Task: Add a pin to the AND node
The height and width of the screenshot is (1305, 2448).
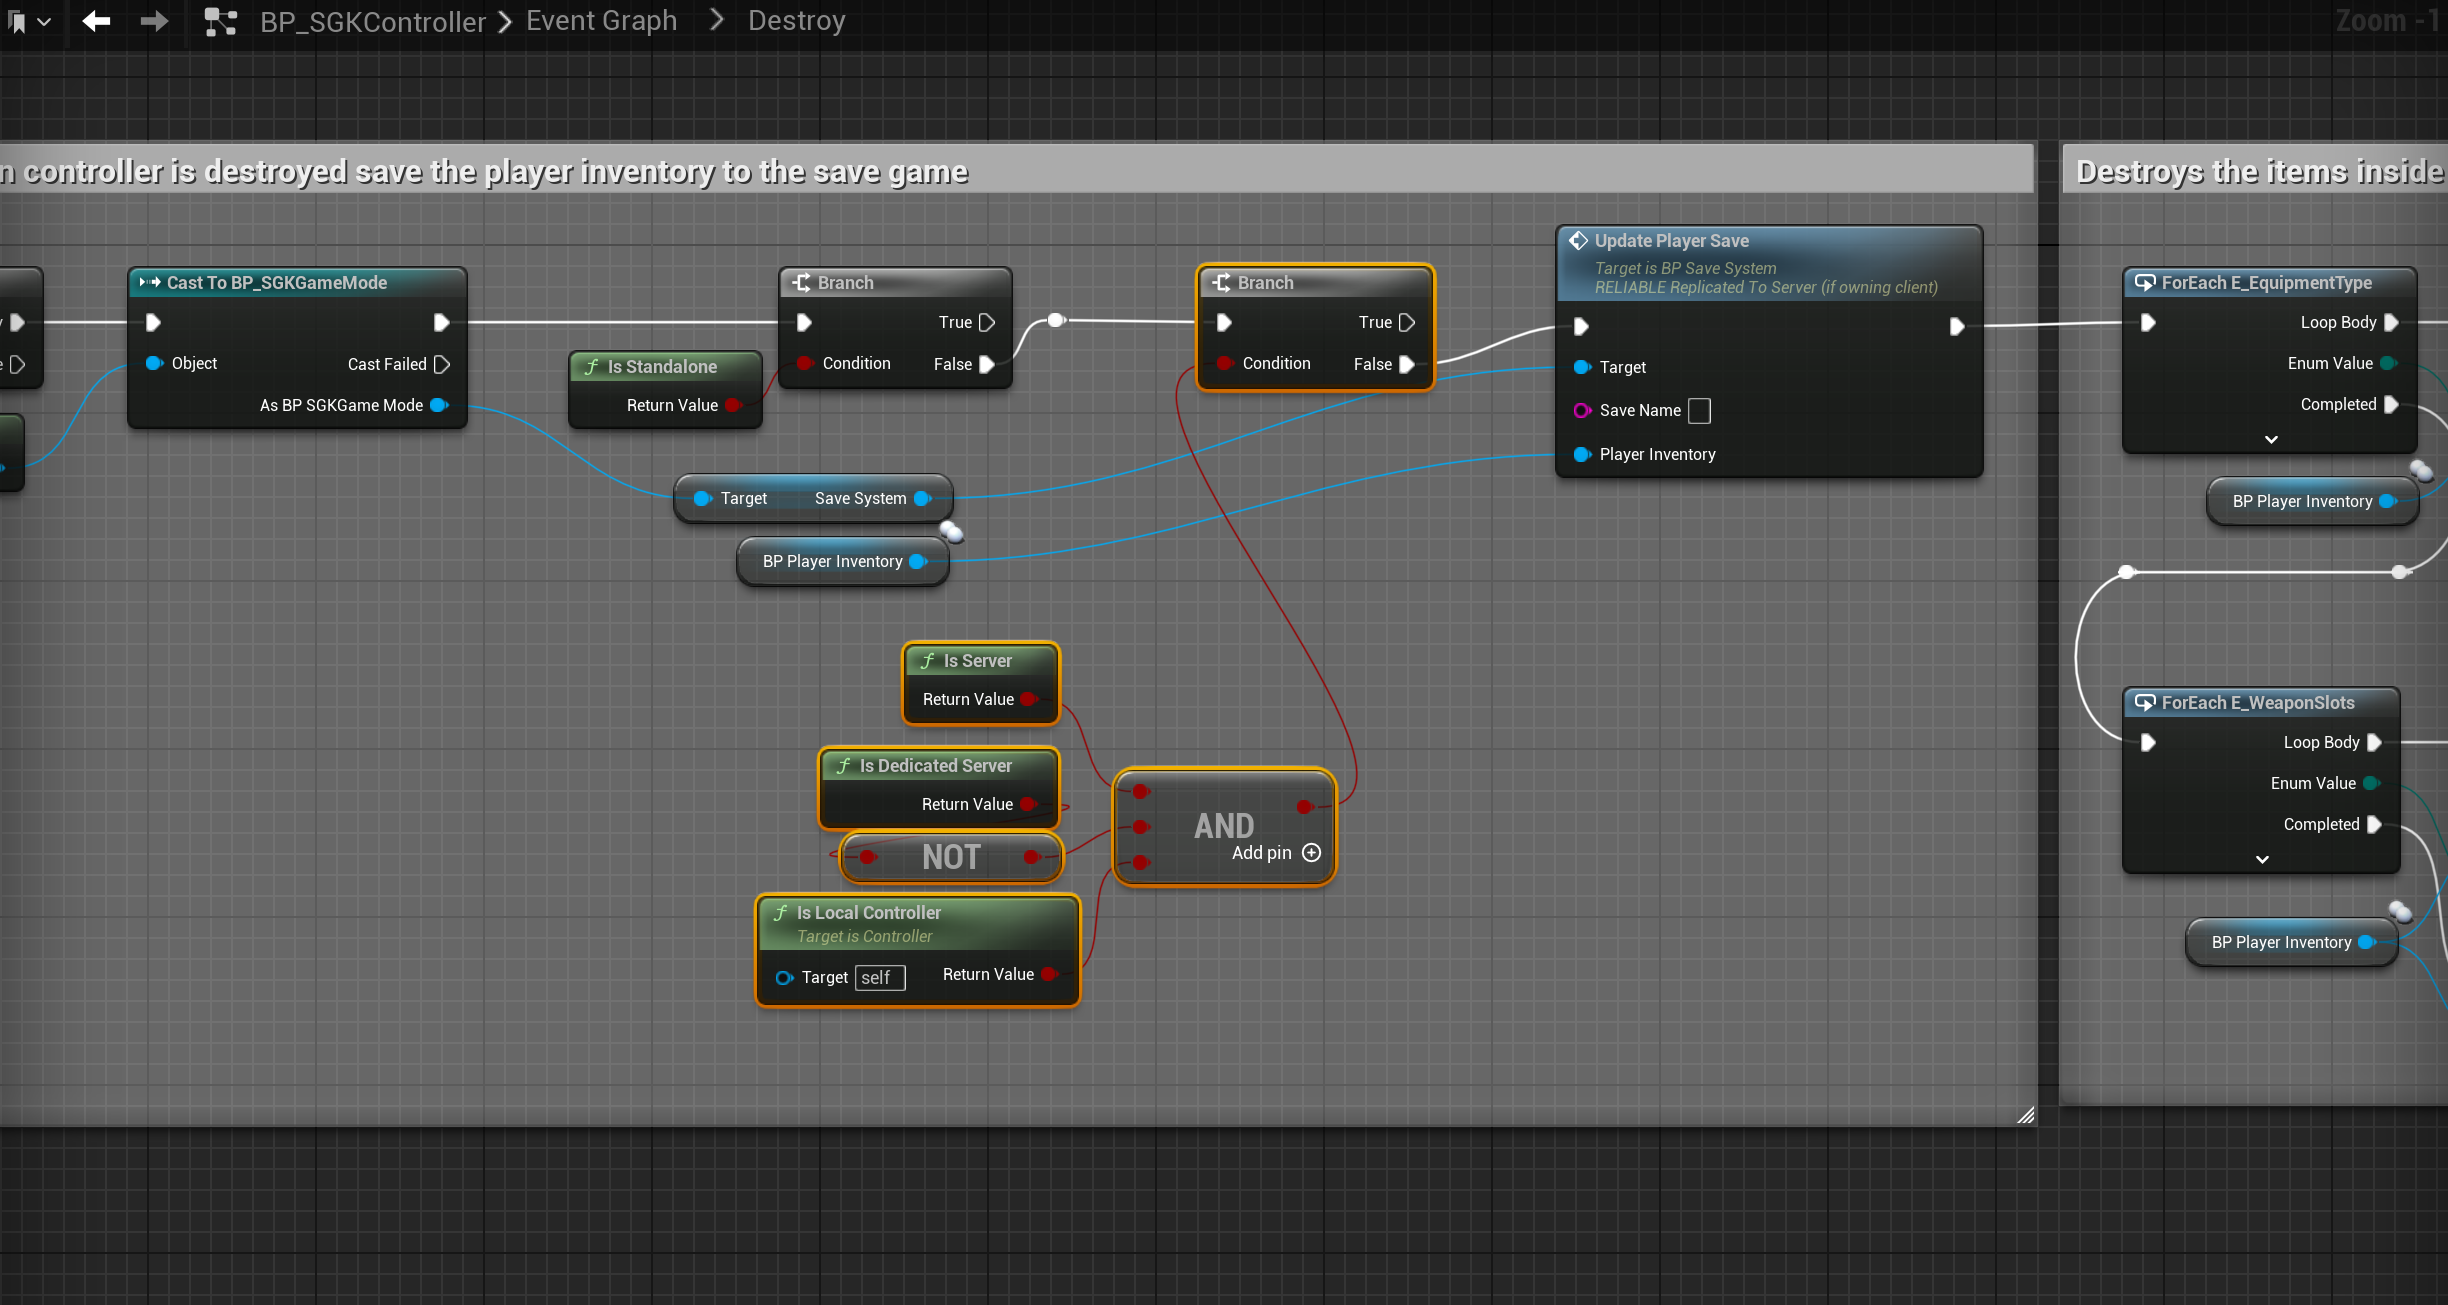Action: (1311, 852)
